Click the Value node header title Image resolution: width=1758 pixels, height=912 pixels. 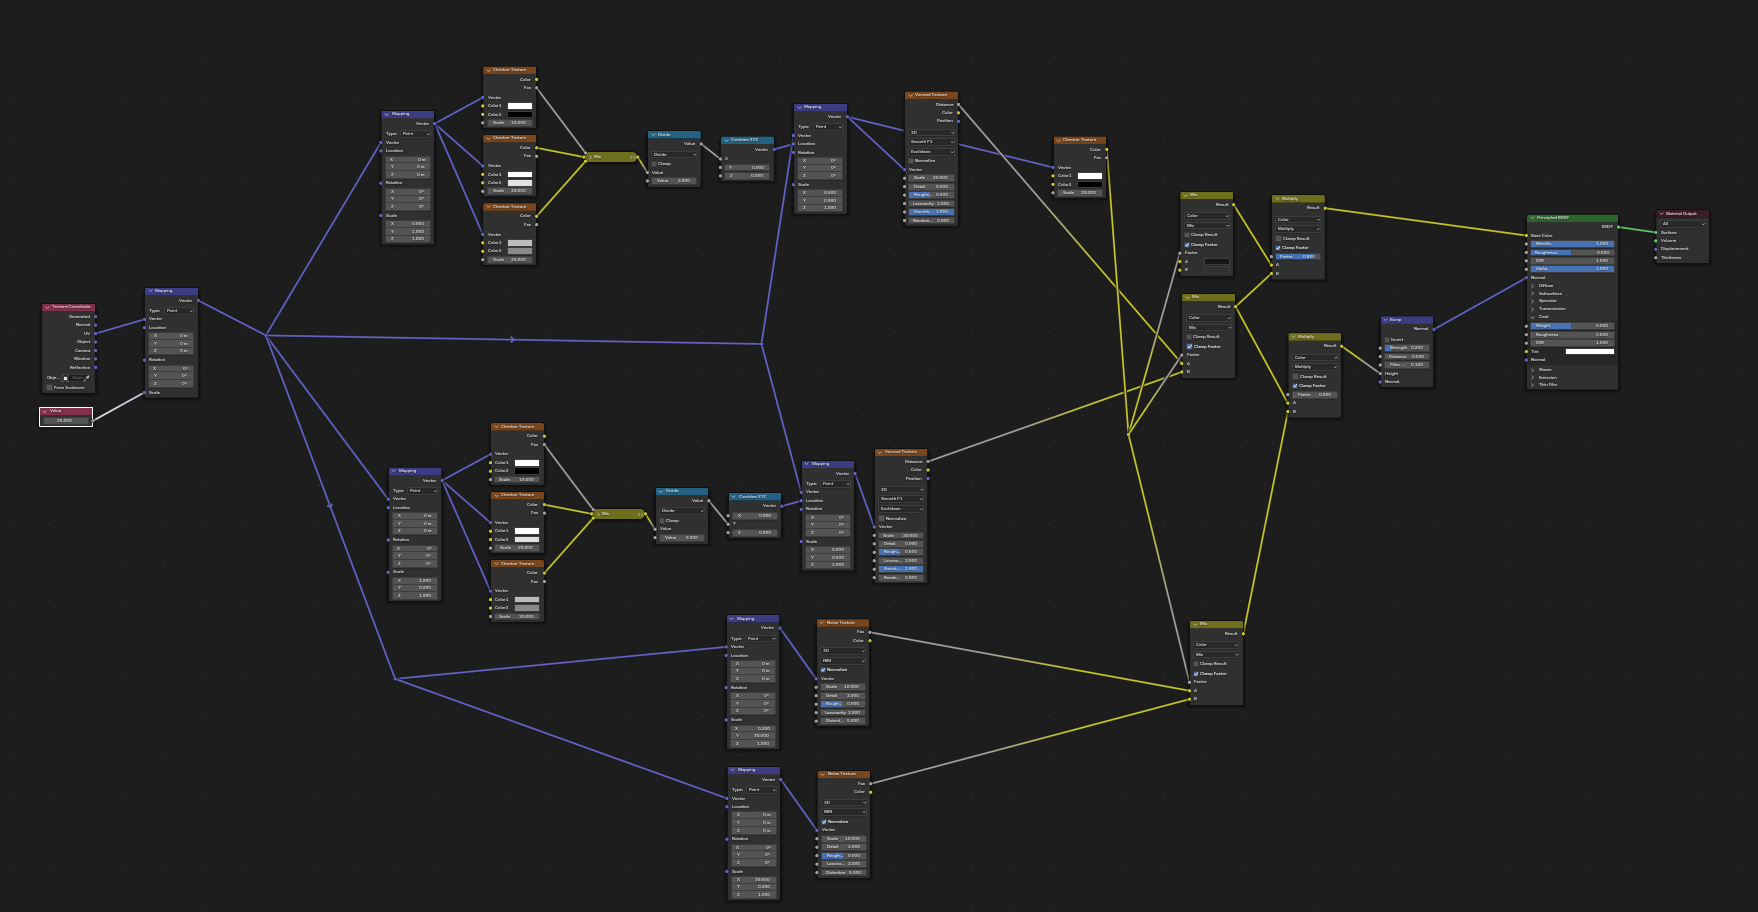click(56, 411)
